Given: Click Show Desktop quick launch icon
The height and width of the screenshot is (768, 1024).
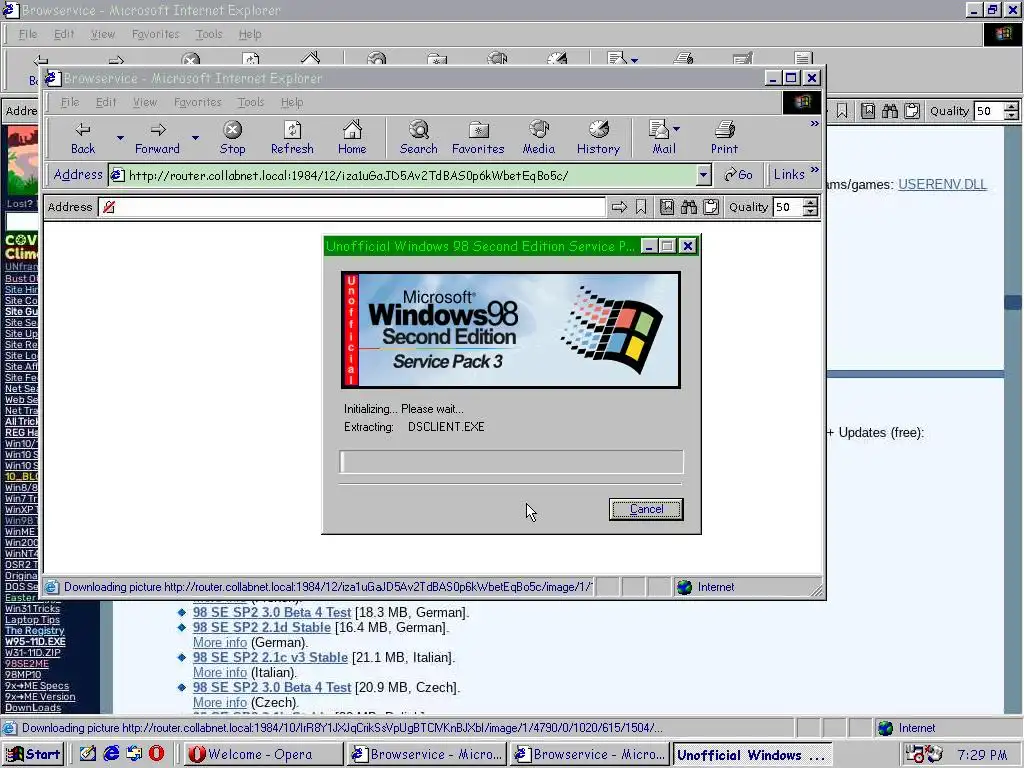Looking at the screenshot, I should click(88, 754).
